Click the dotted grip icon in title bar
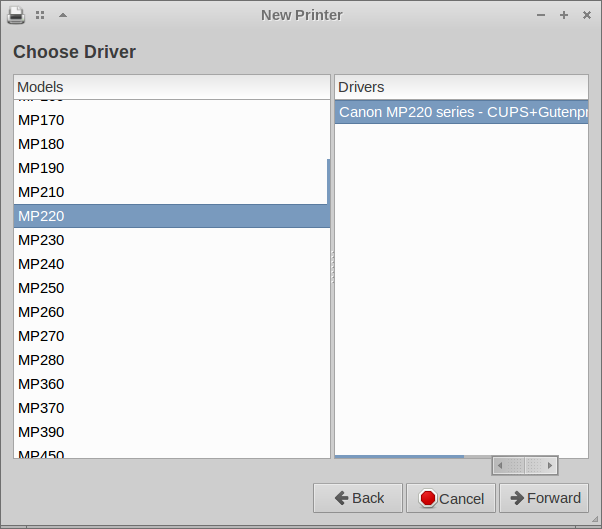Image resolution: width=602 pixels, height=529 pixels. pos(40,15)
